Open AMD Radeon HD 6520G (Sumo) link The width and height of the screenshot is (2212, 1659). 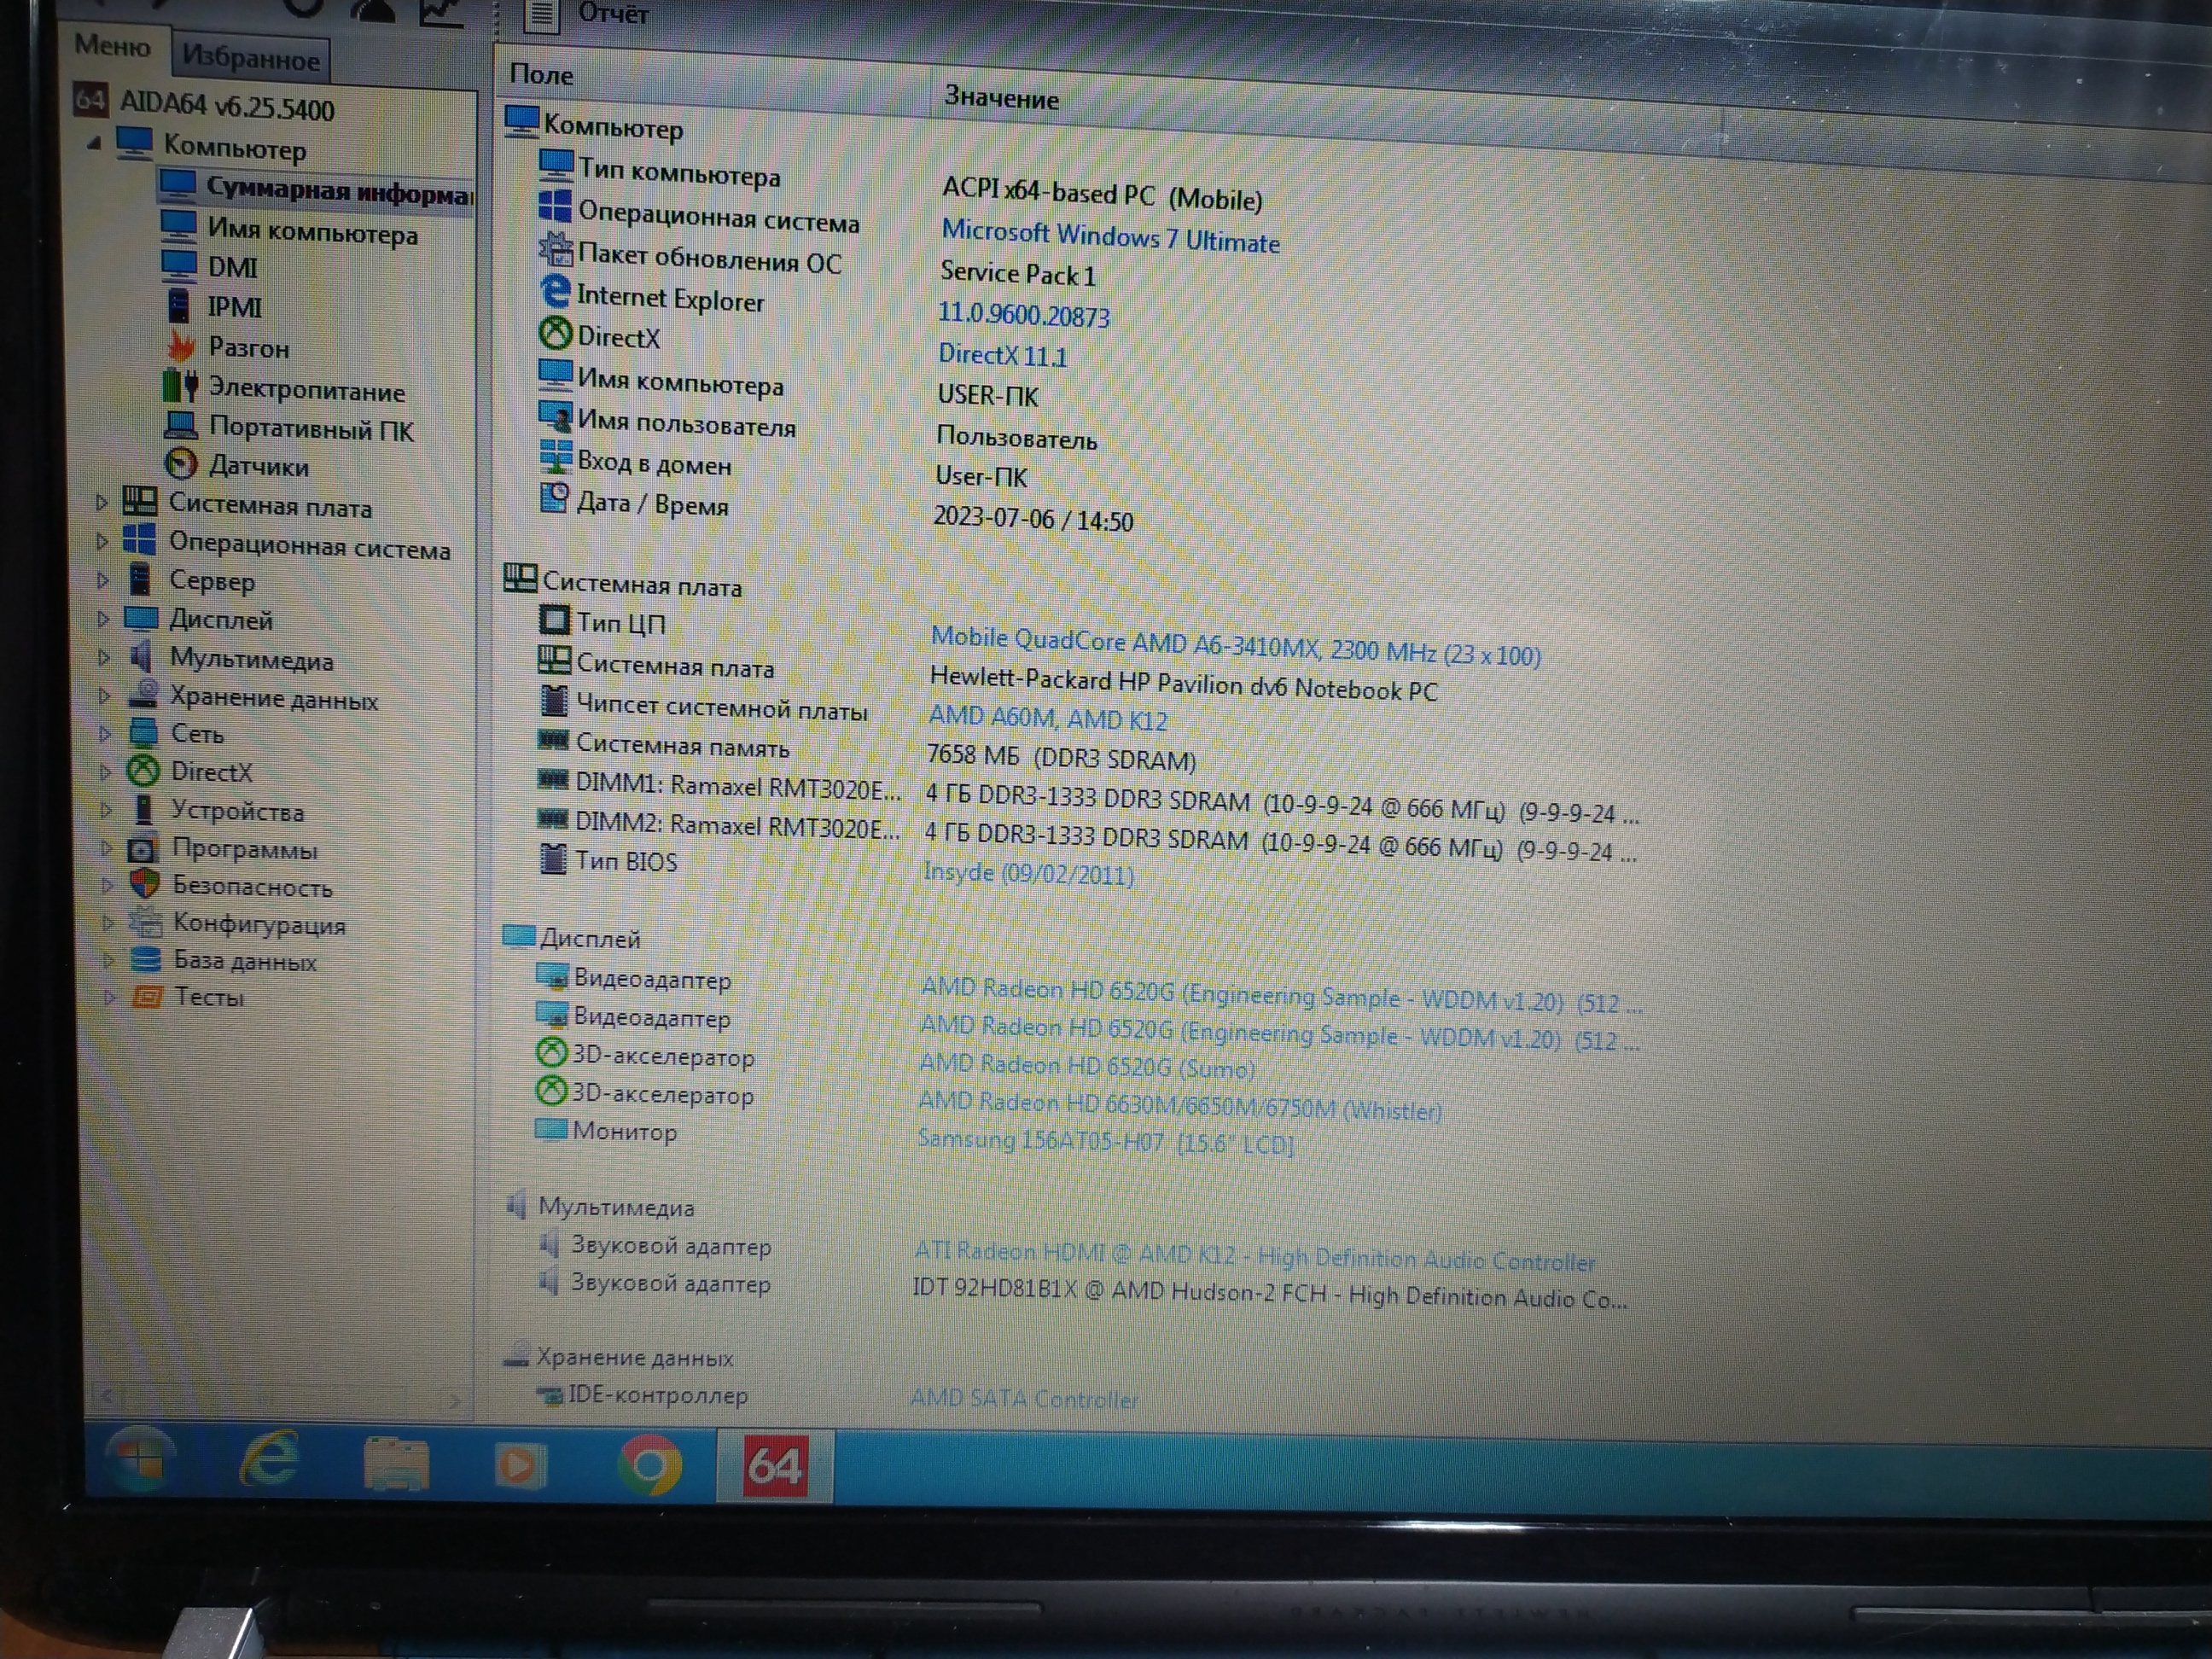coord(1086,1066)
